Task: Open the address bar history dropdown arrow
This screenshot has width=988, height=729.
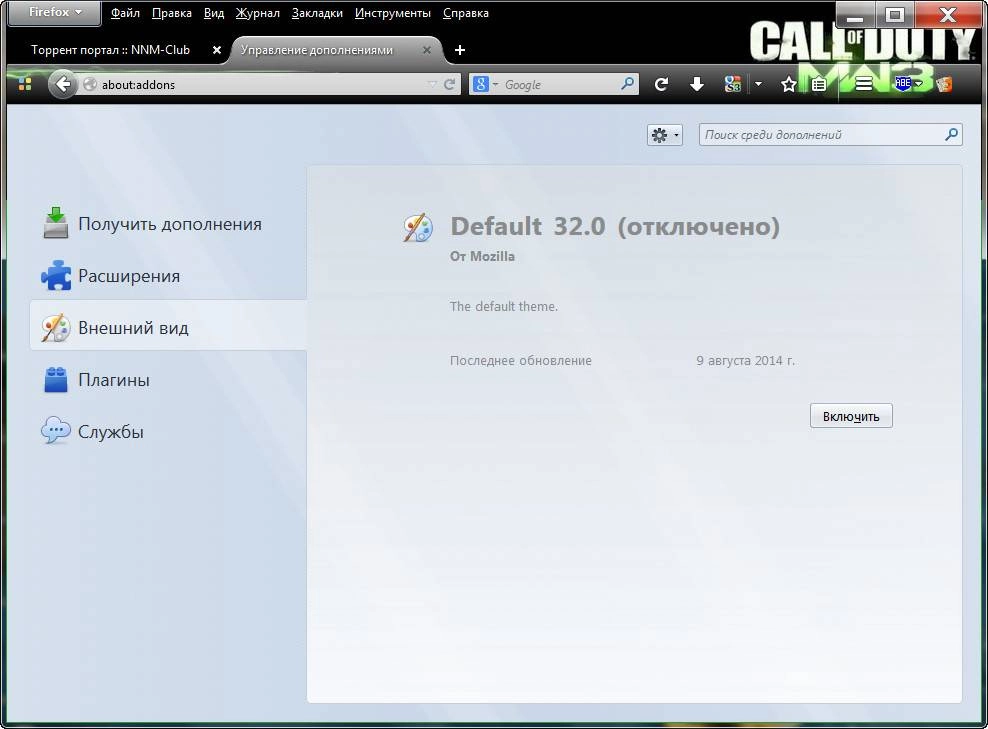Action: 432,84
